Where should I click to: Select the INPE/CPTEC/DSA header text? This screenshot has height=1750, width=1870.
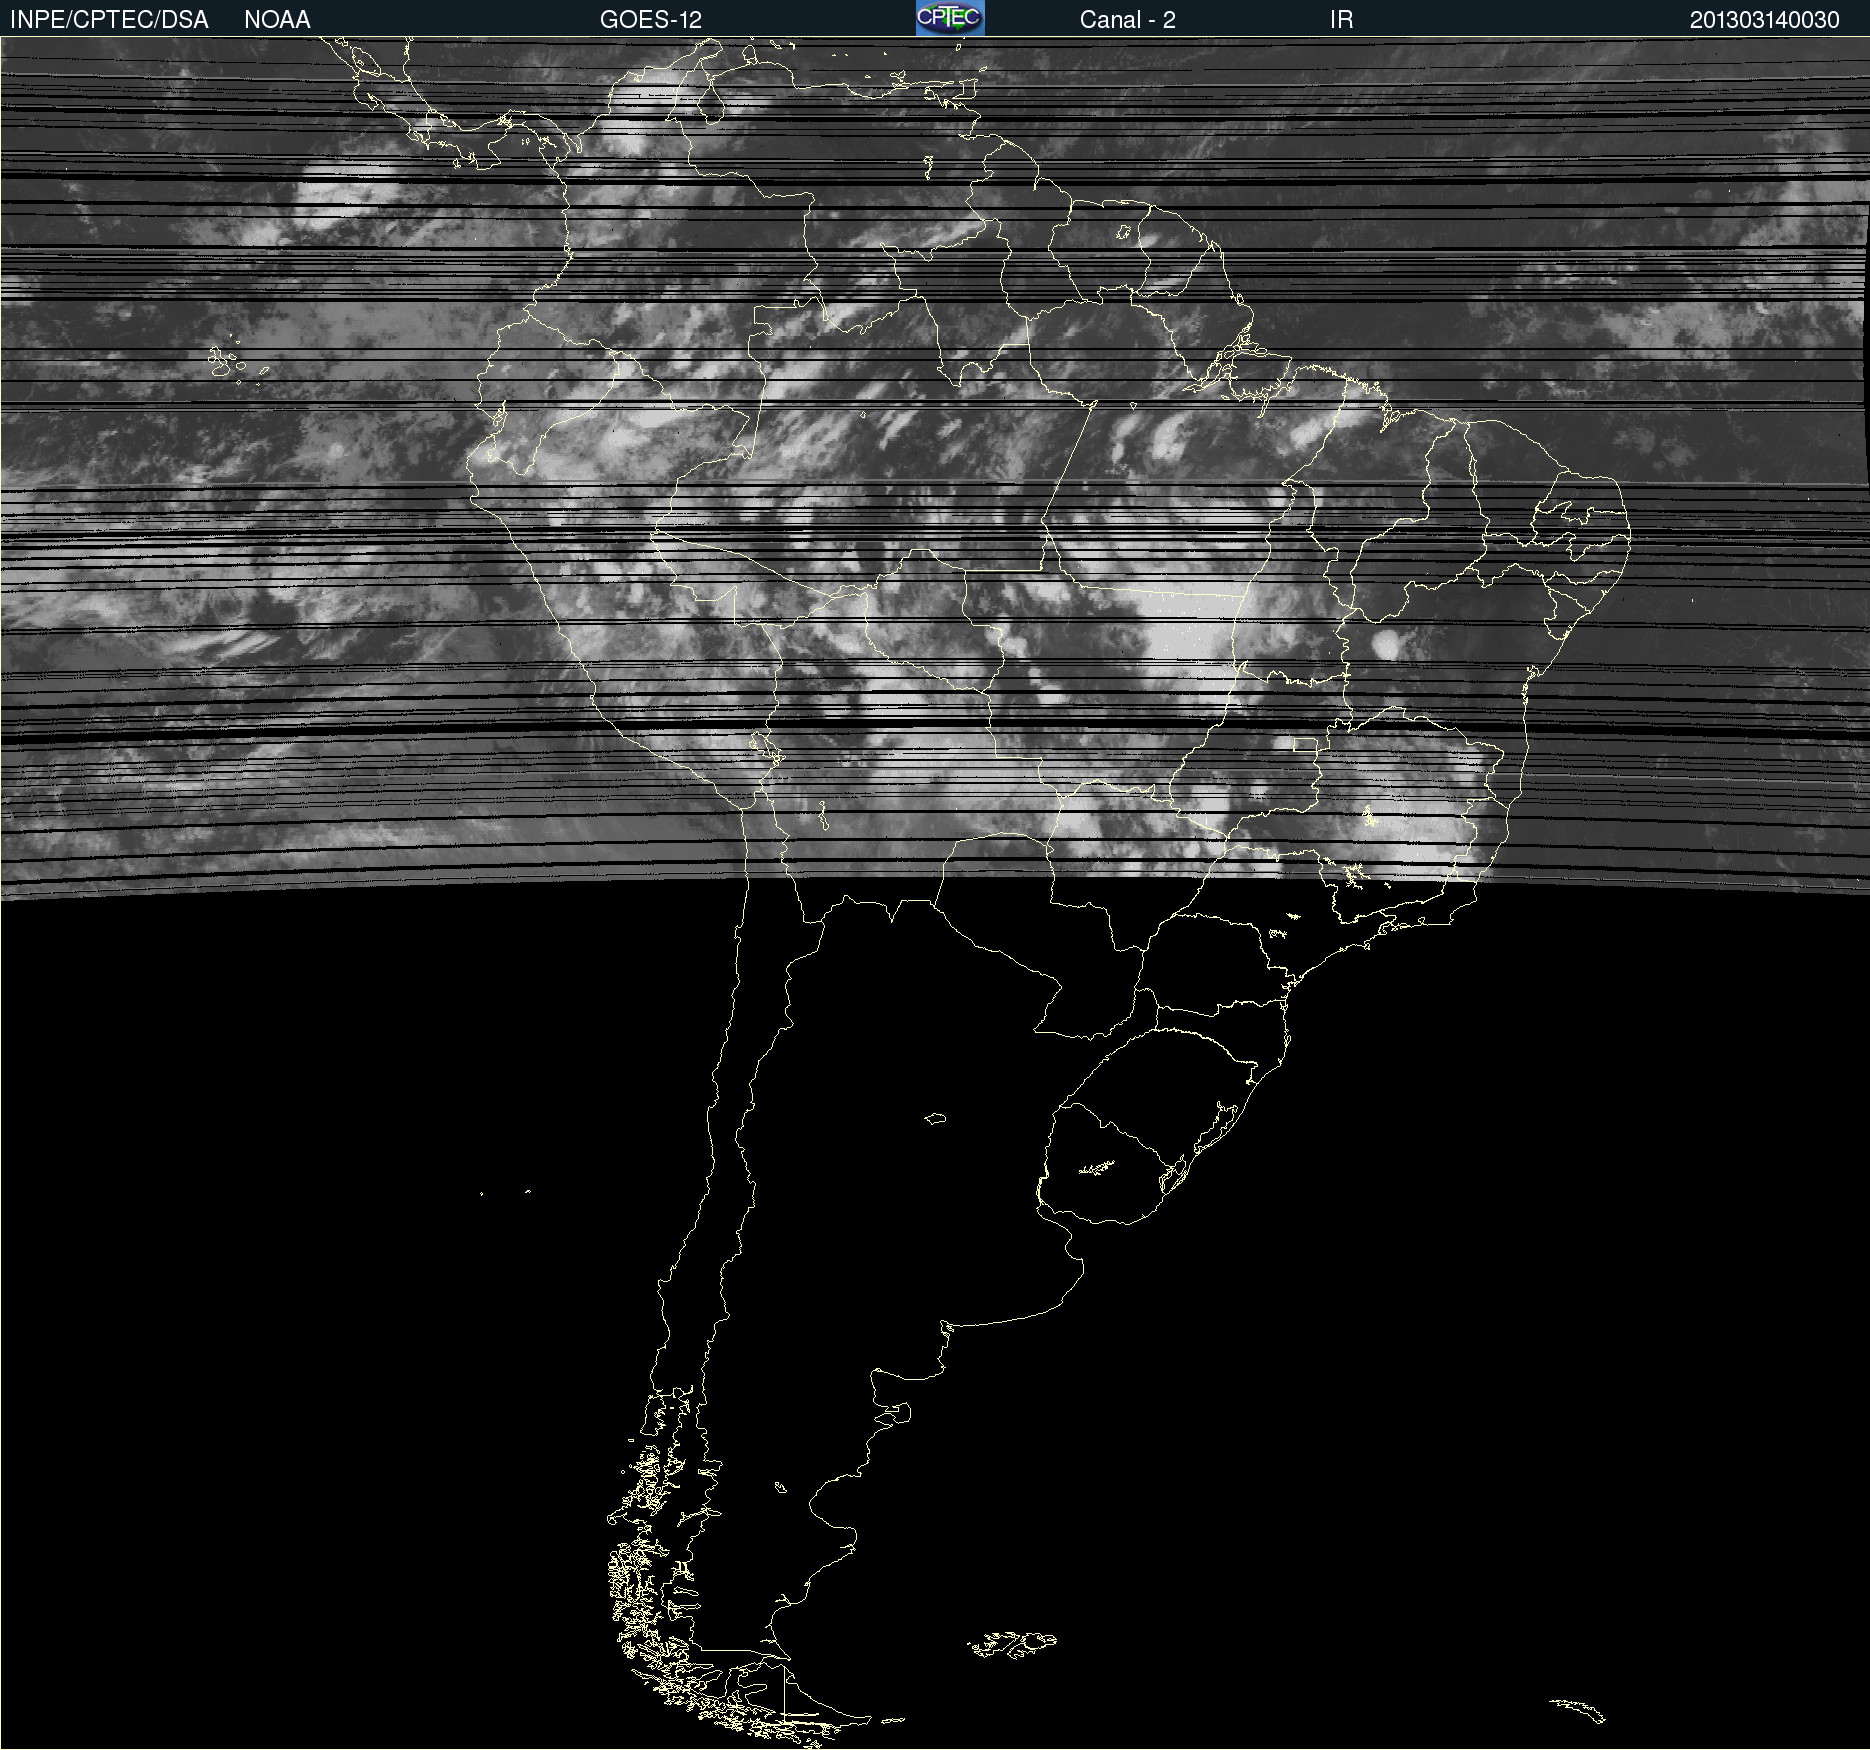coord(109,20)
